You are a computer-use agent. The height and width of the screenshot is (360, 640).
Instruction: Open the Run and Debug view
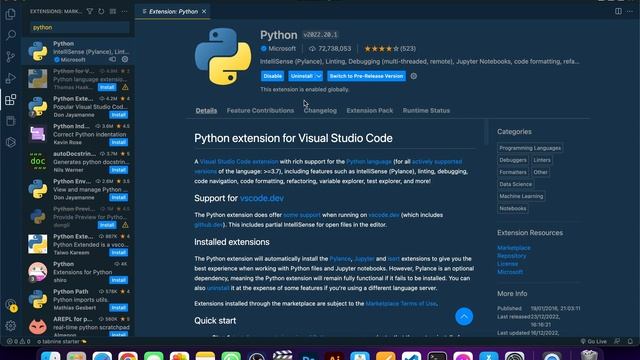click(x=11, y=78)
